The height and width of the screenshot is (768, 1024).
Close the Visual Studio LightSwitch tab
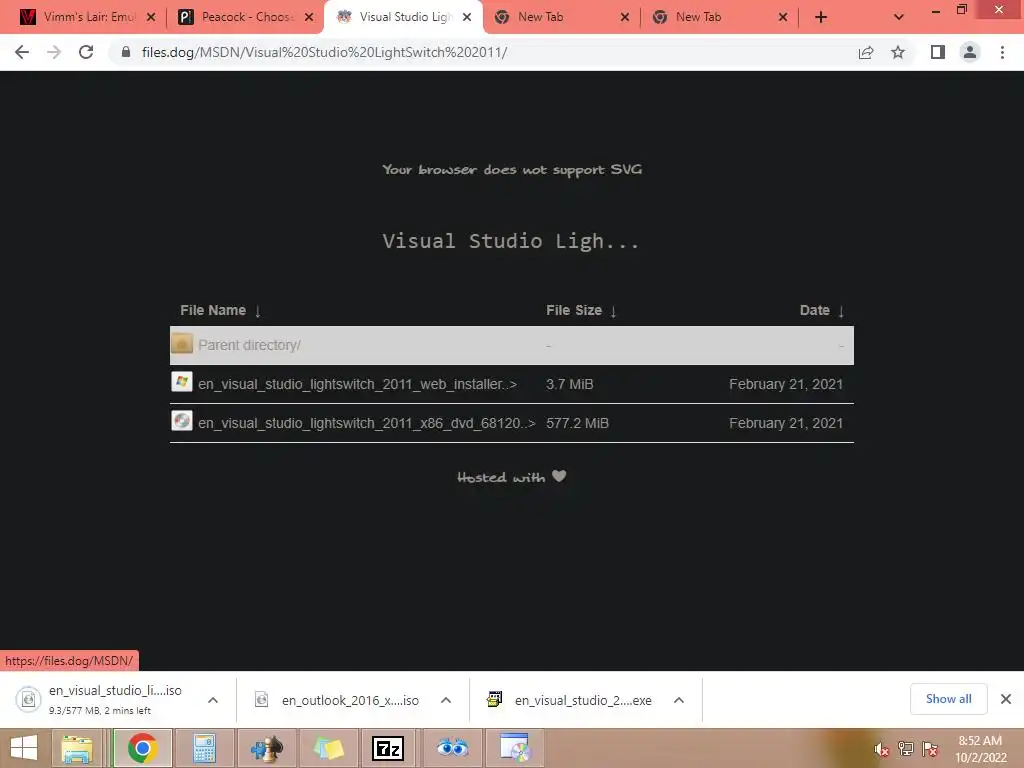(x=467, y=17)
